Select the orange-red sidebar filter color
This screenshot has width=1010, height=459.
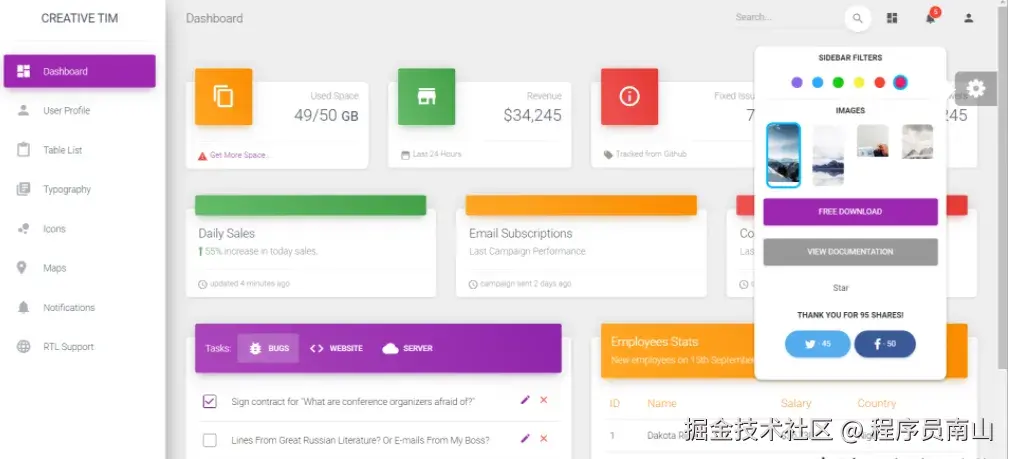(879, 82)
